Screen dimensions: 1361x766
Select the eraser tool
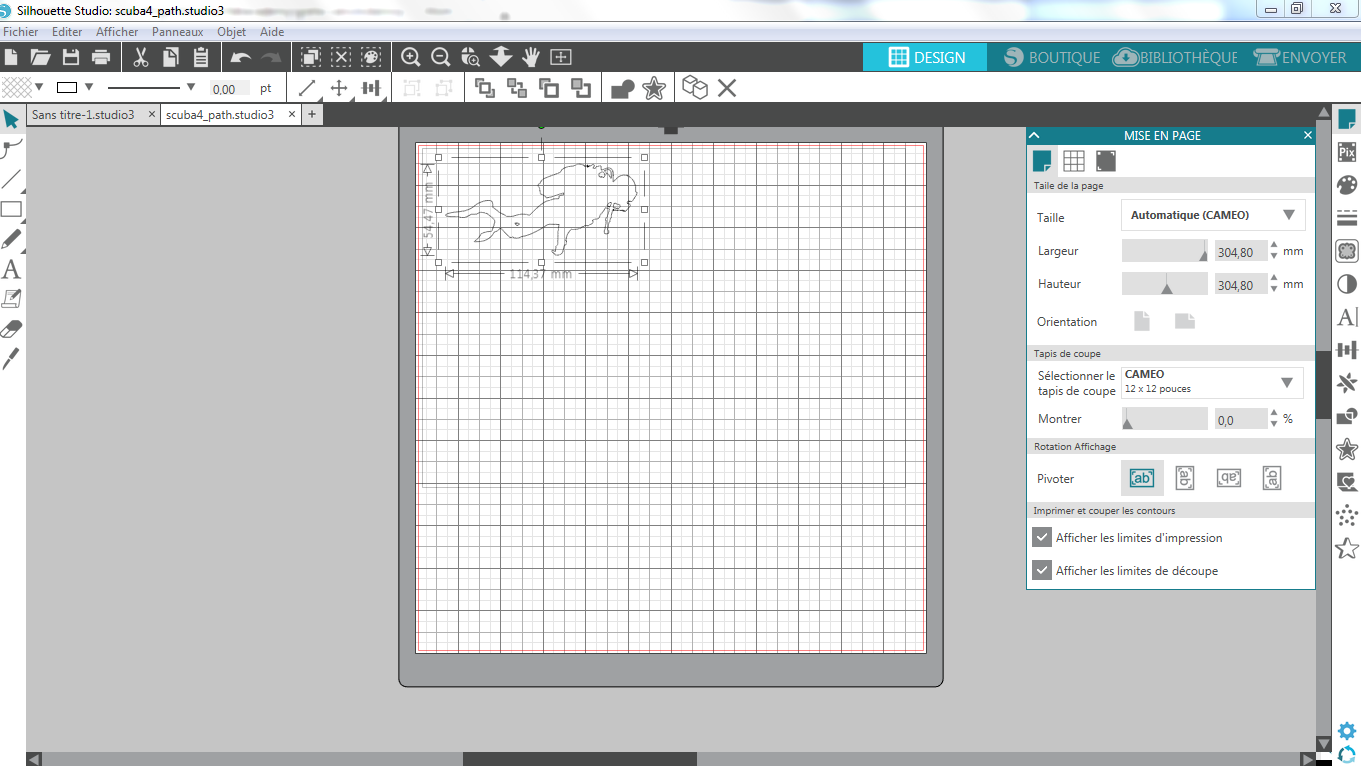click(x=11, y=329)
